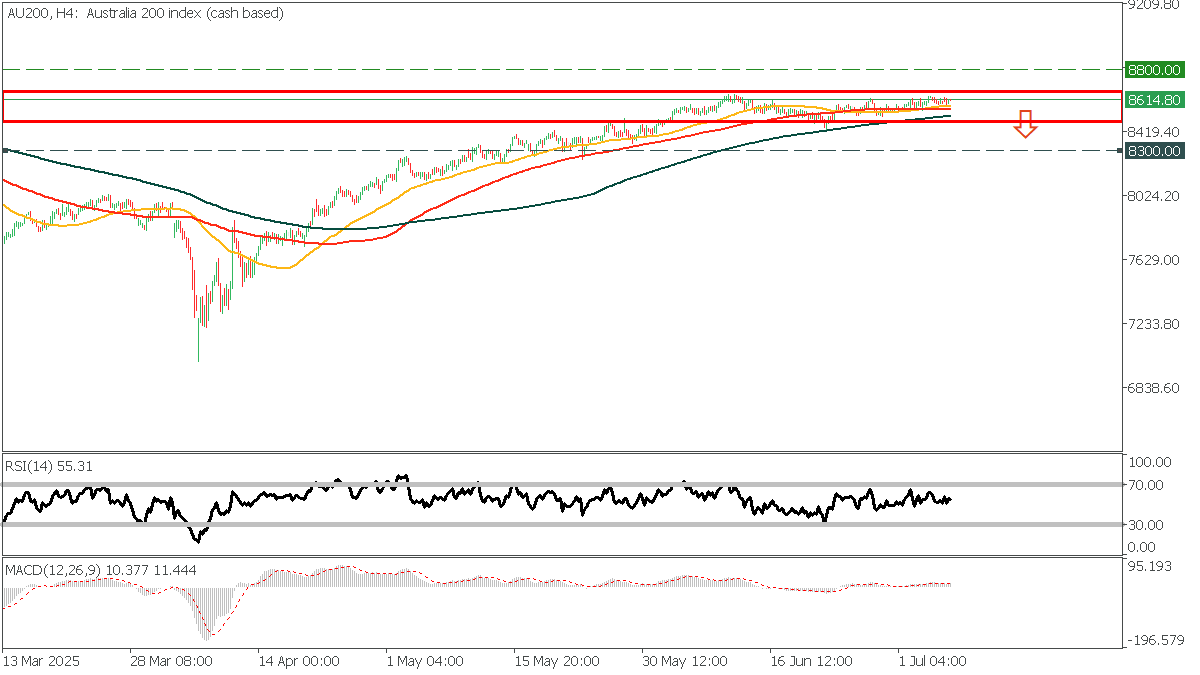Click the current price label 8614.80

point(1155,100)
